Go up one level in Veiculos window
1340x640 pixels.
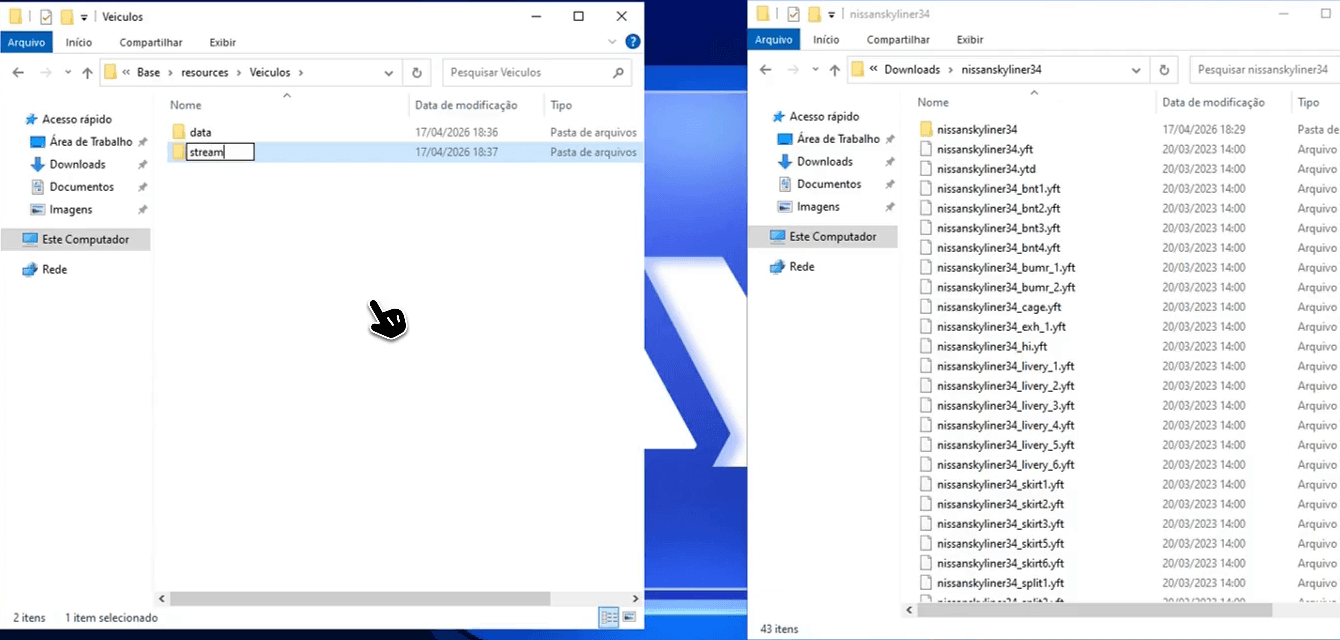pos(87,72)
